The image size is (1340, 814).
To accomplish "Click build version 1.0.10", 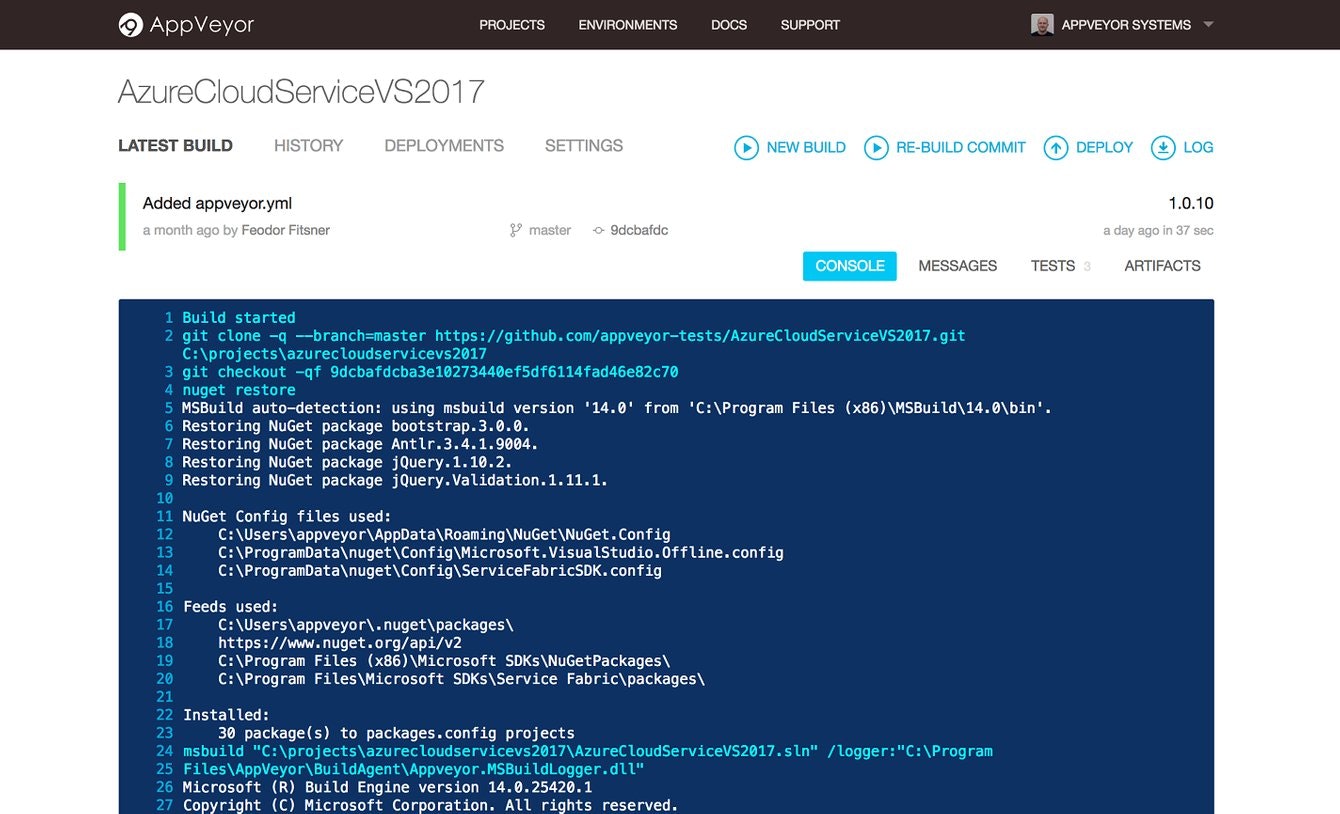I will coord(1191,203).
